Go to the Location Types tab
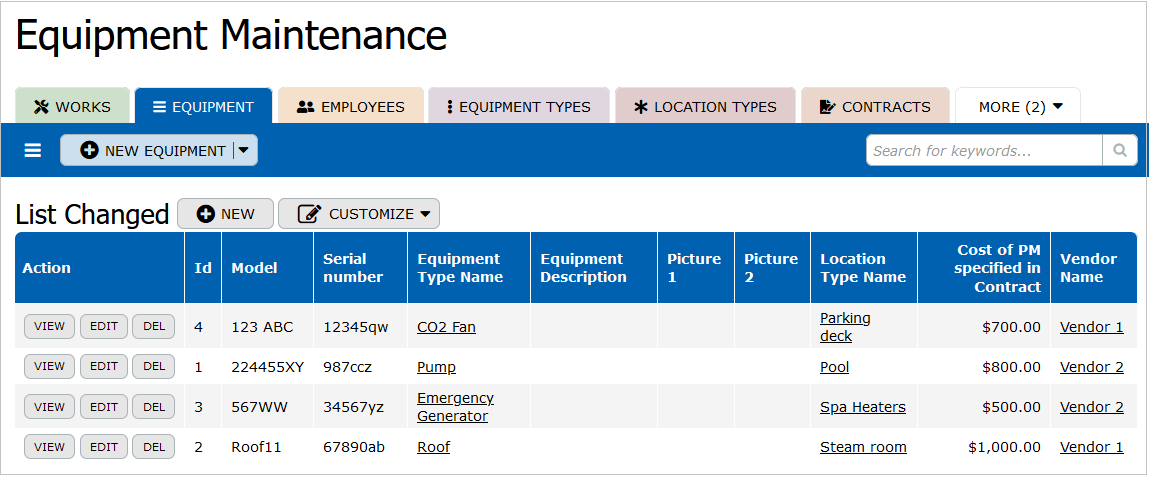Image resolution: width=1149 pixels, height=477 pixels. click(704, 107)
